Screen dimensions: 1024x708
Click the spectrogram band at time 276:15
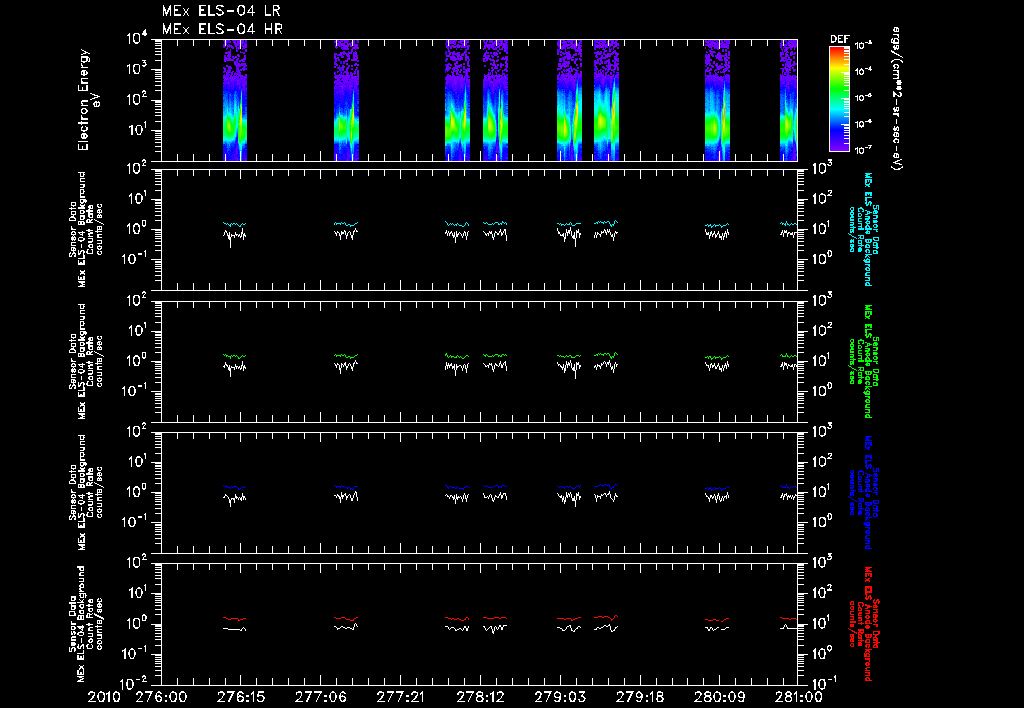click(x=235, y=100)
